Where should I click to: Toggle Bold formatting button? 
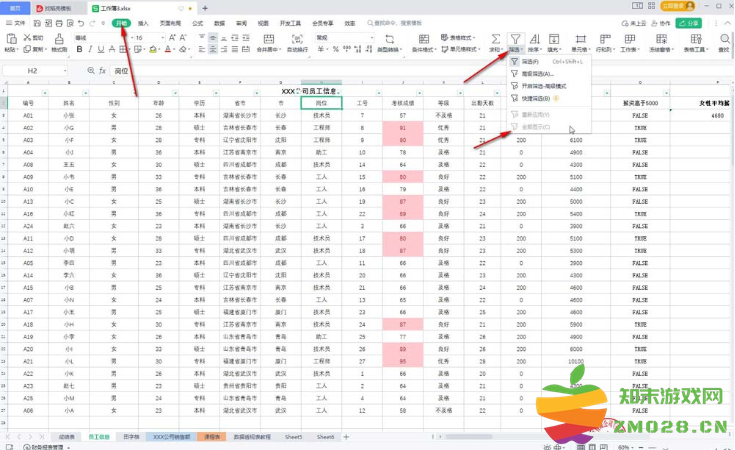[x=80, y=48]
